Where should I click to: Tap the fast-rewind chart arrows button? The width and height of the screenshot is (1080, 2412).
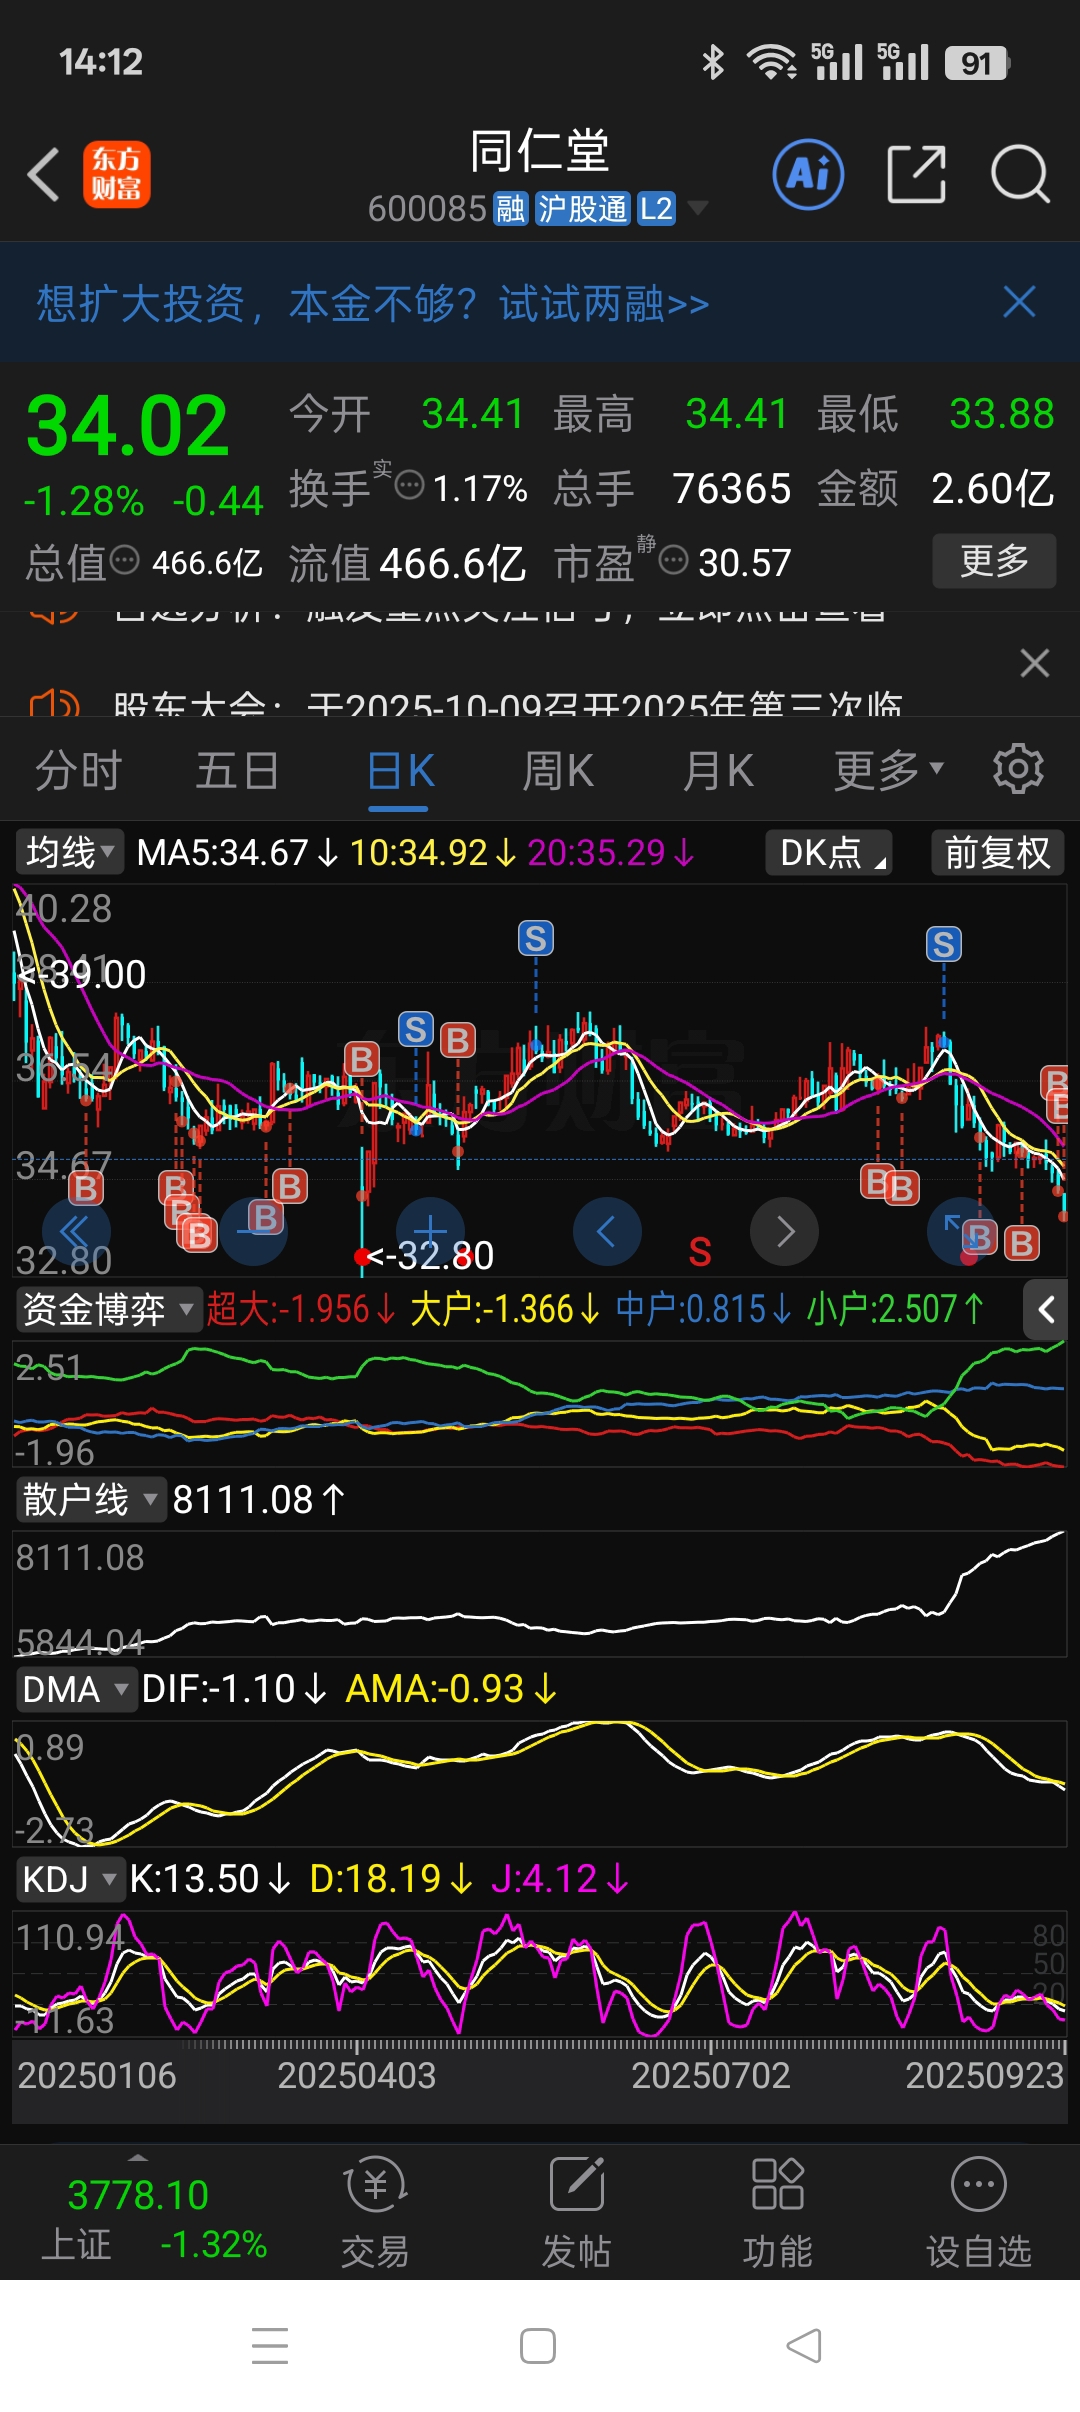(76, 1231)
